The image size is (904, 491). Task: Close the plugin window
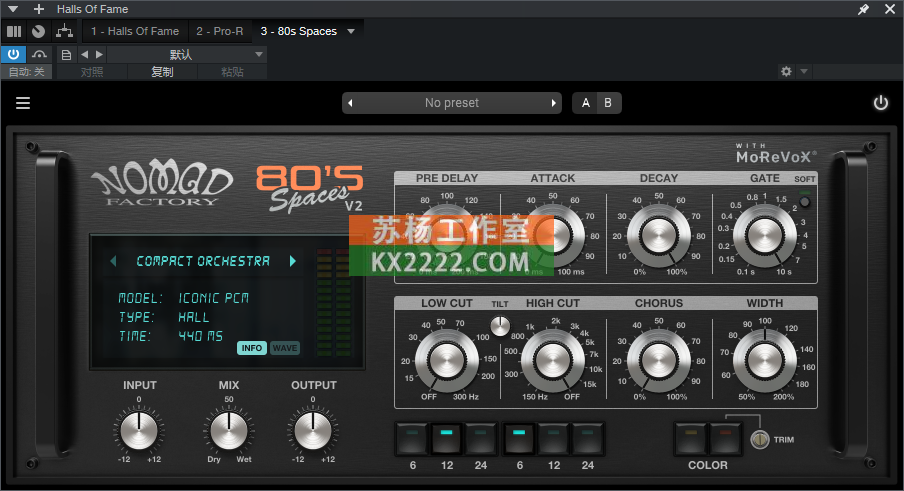[890, 9]
